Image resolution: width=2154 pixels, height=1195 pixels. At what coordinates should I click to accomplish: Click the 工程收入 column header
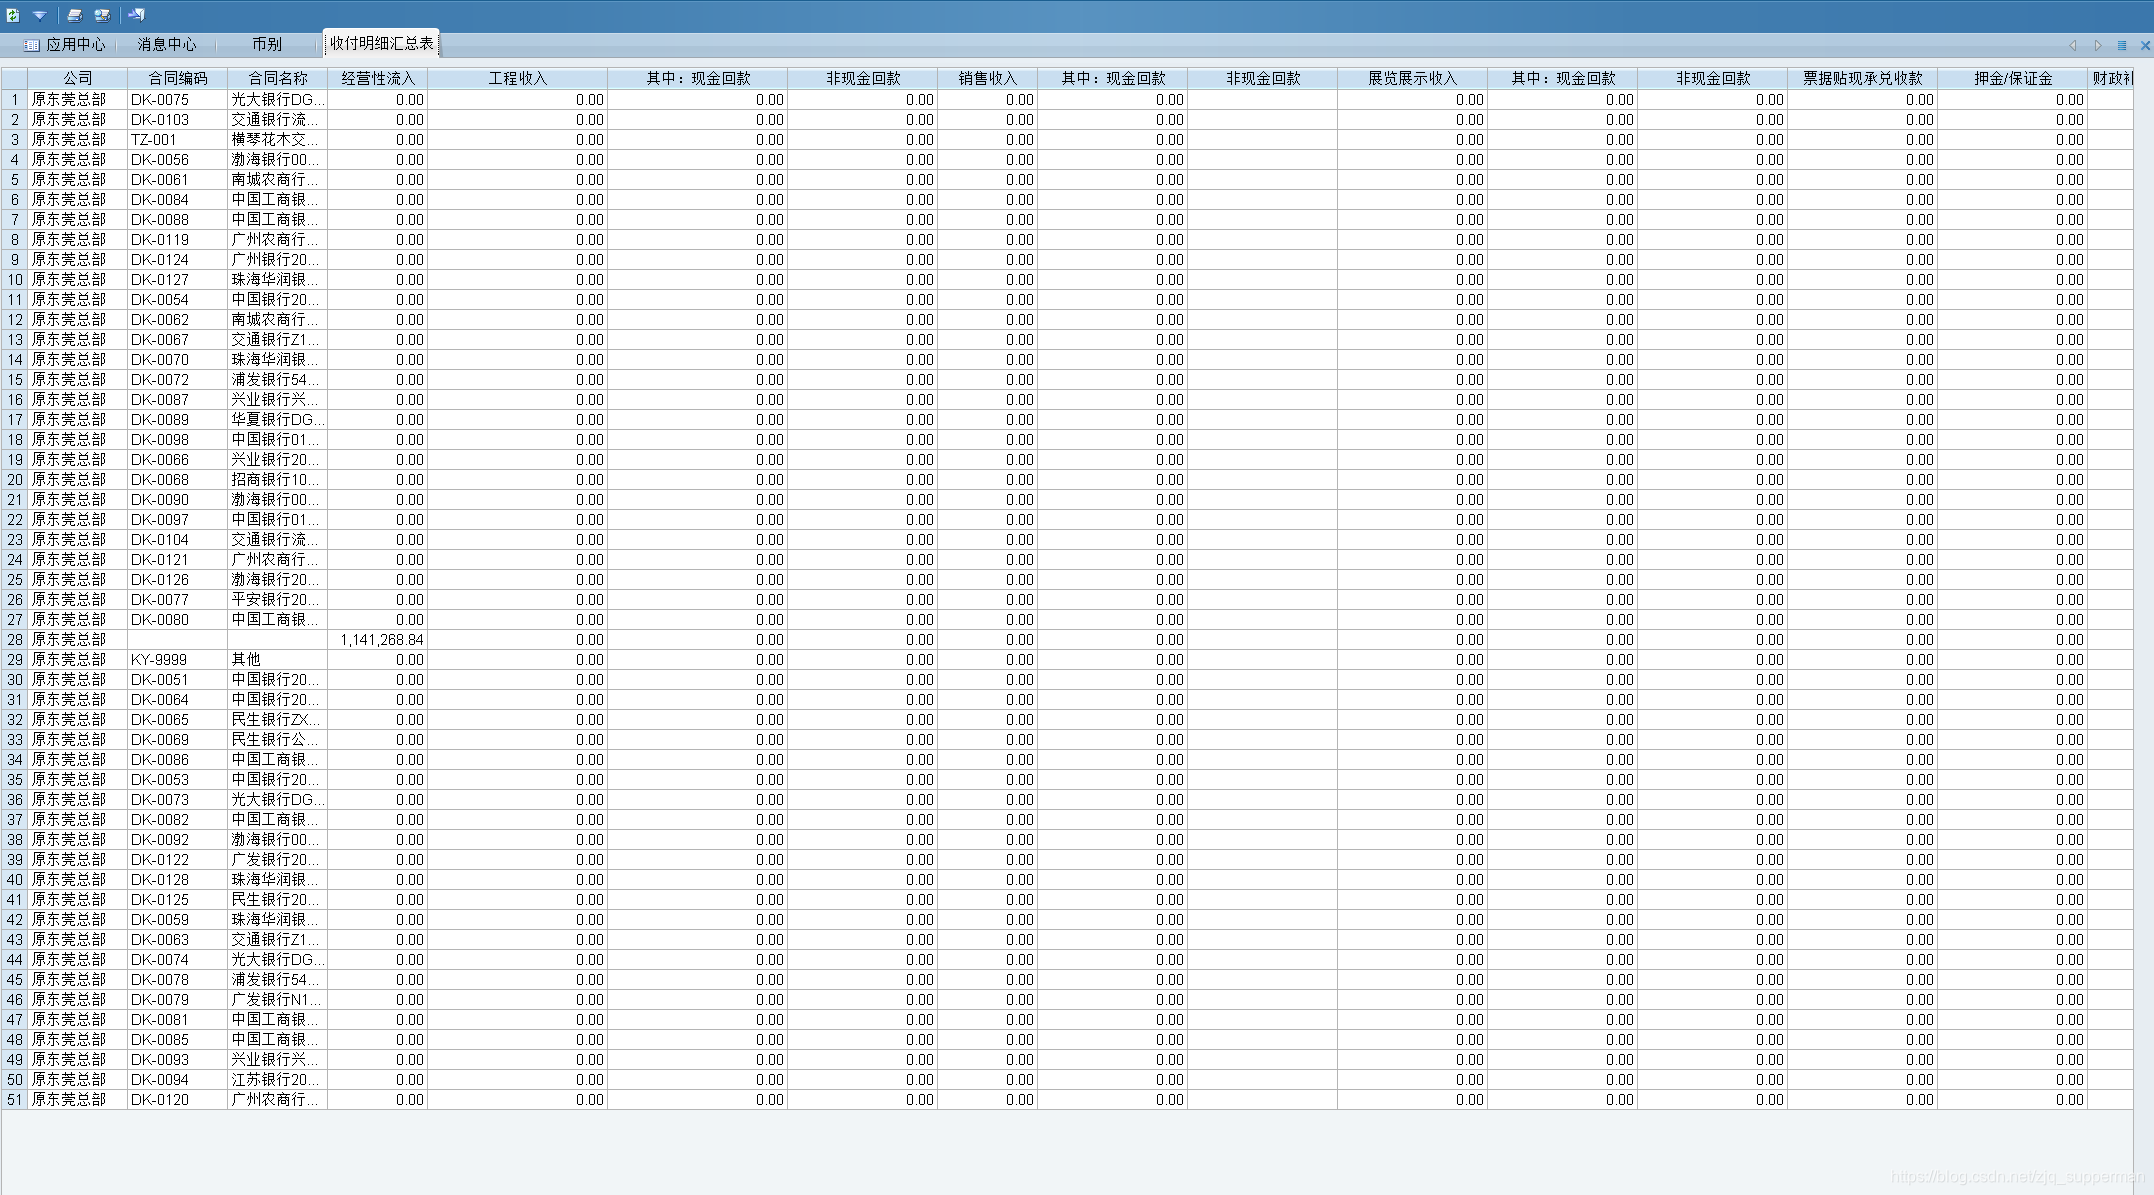click(x=517, y=78)
